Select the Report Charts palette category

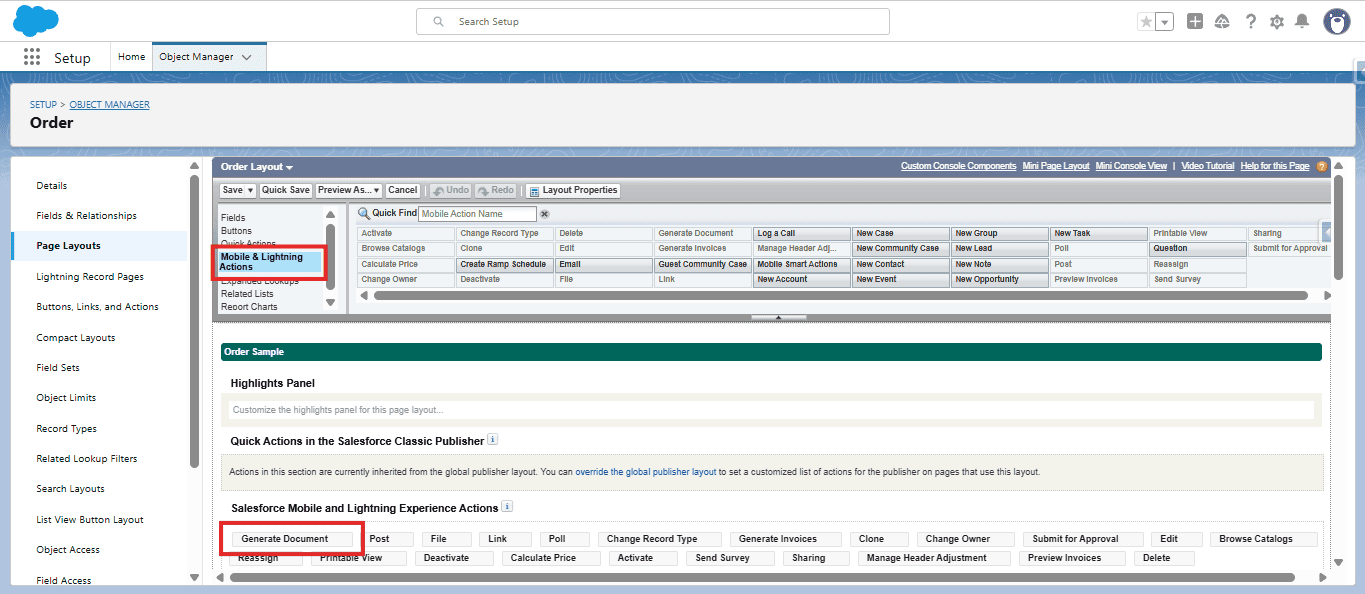[249, 307]
